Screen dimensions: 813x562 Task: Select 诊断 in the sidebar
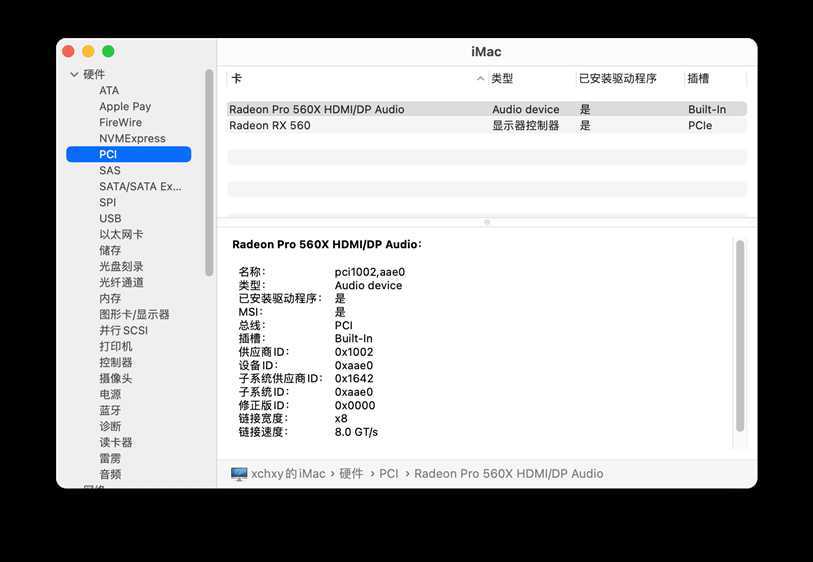(x=109, y=427)
